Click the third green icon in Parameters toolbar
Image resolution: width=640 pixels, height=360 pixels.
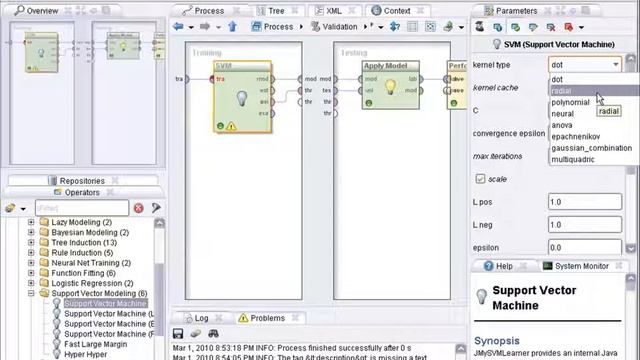pyautogui.click(x=515, y=27)
